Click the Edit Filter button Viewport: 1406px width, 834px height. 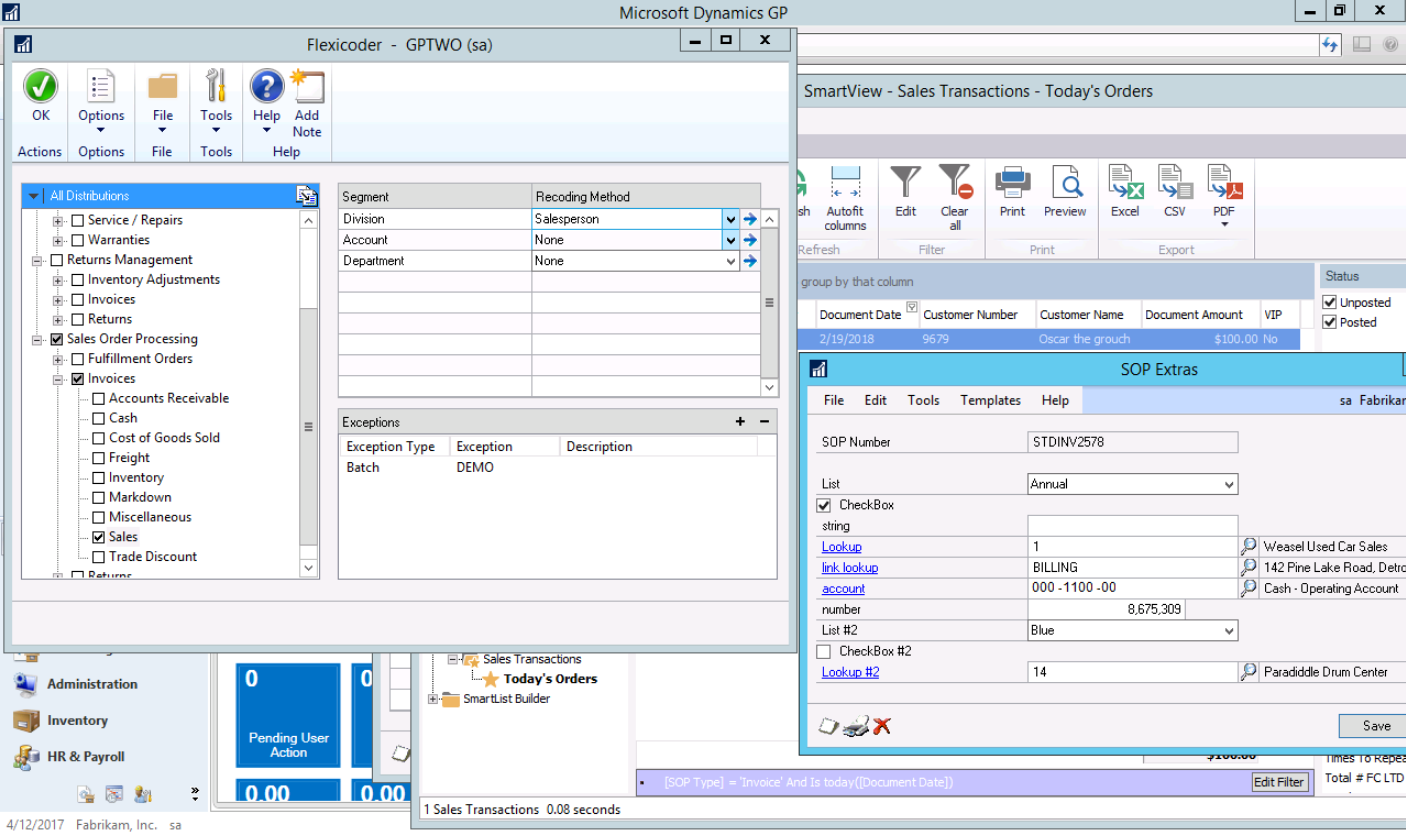click(1278, 782)
